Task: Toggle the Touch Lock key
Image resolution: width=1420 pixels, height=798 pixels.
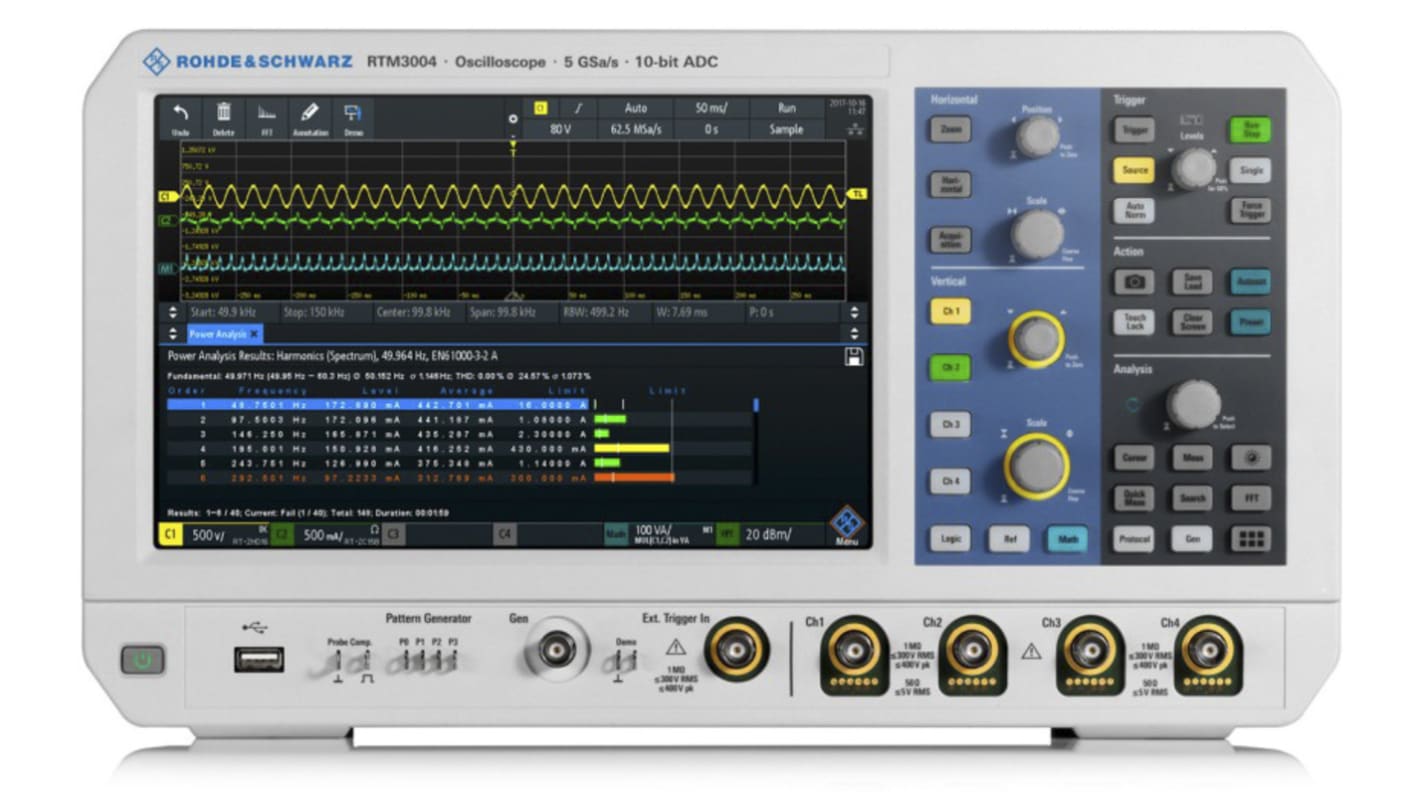Action: [x=1134, y=322]
